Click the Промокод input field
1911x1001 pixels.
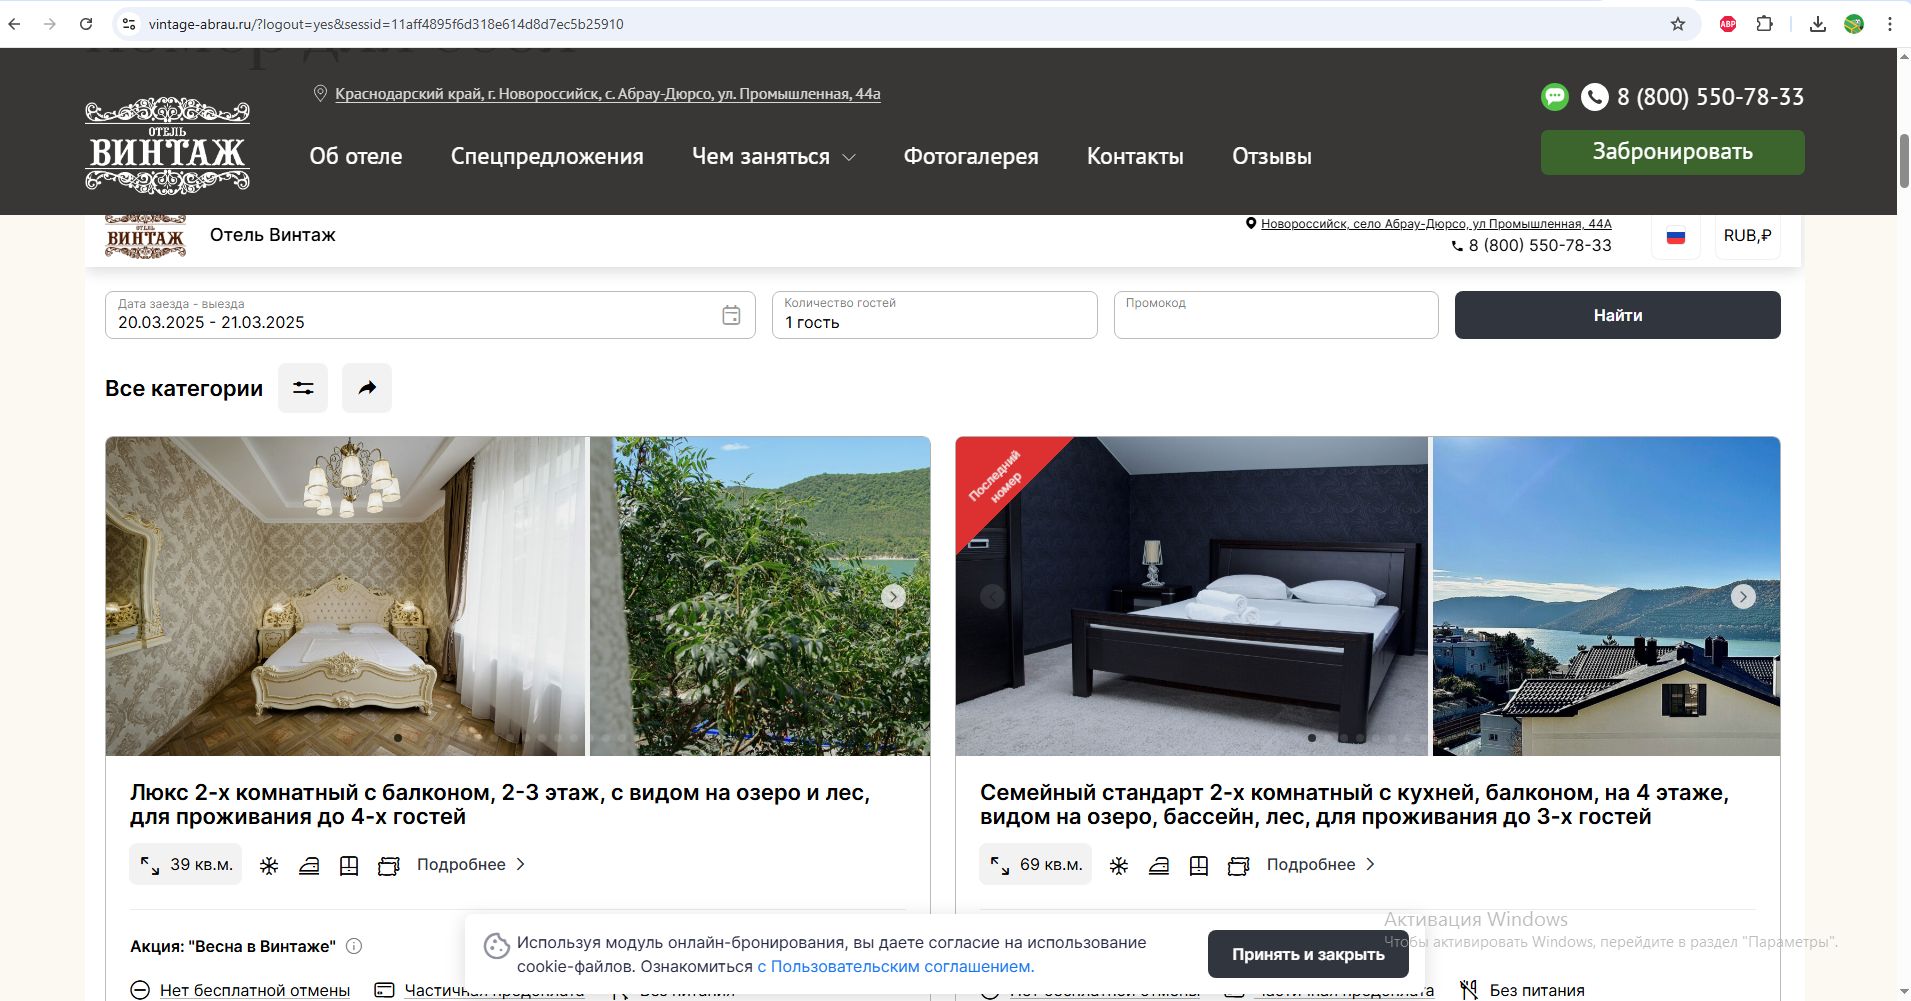tap(1276, 315)
